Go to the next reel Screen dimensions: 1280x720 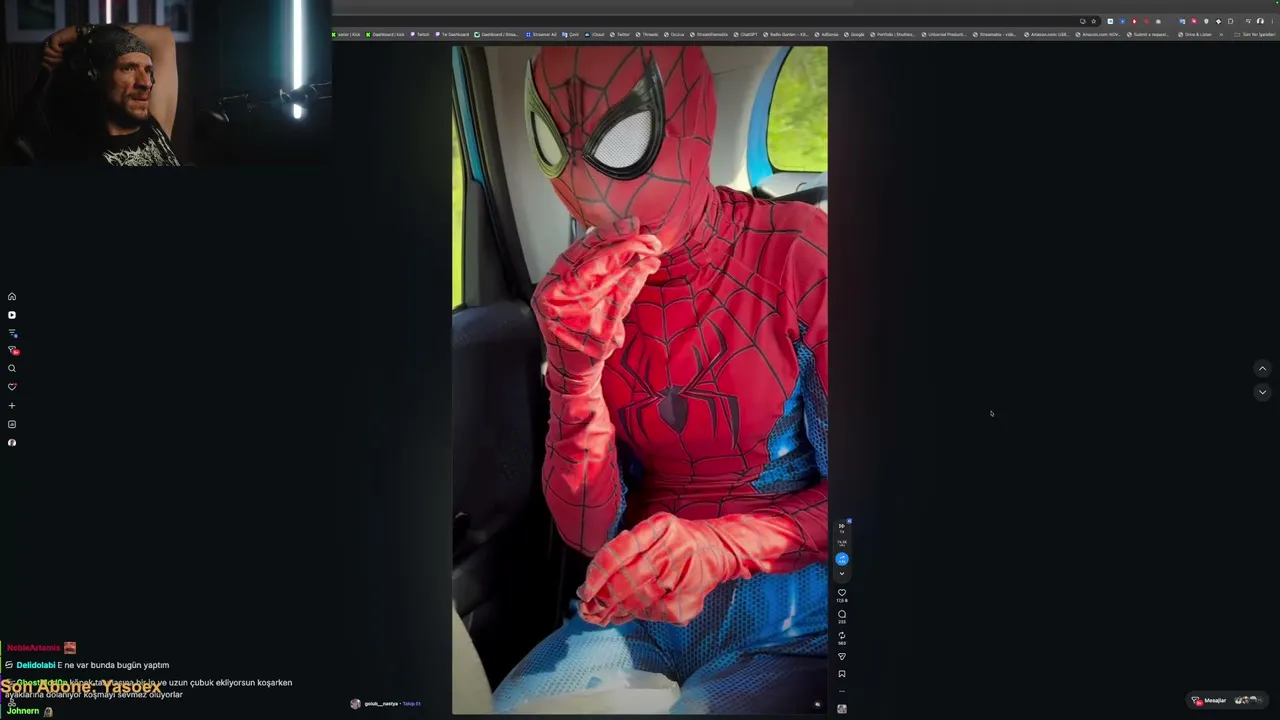click(x=1262, y=392)
